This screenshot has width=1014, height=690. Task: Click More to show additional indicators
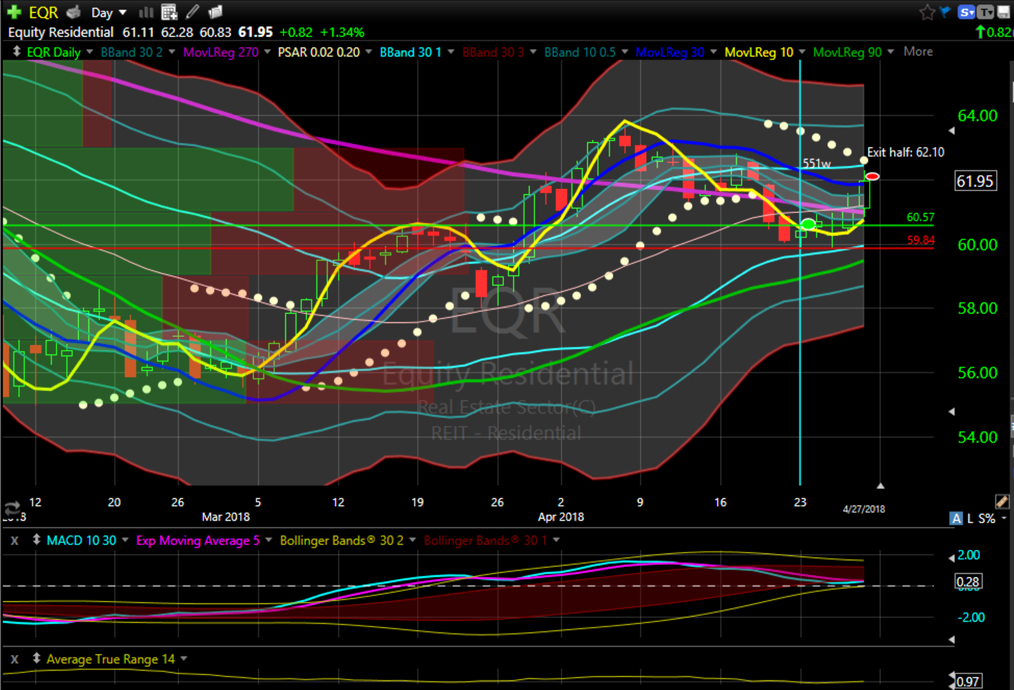[x=918, y=52]
